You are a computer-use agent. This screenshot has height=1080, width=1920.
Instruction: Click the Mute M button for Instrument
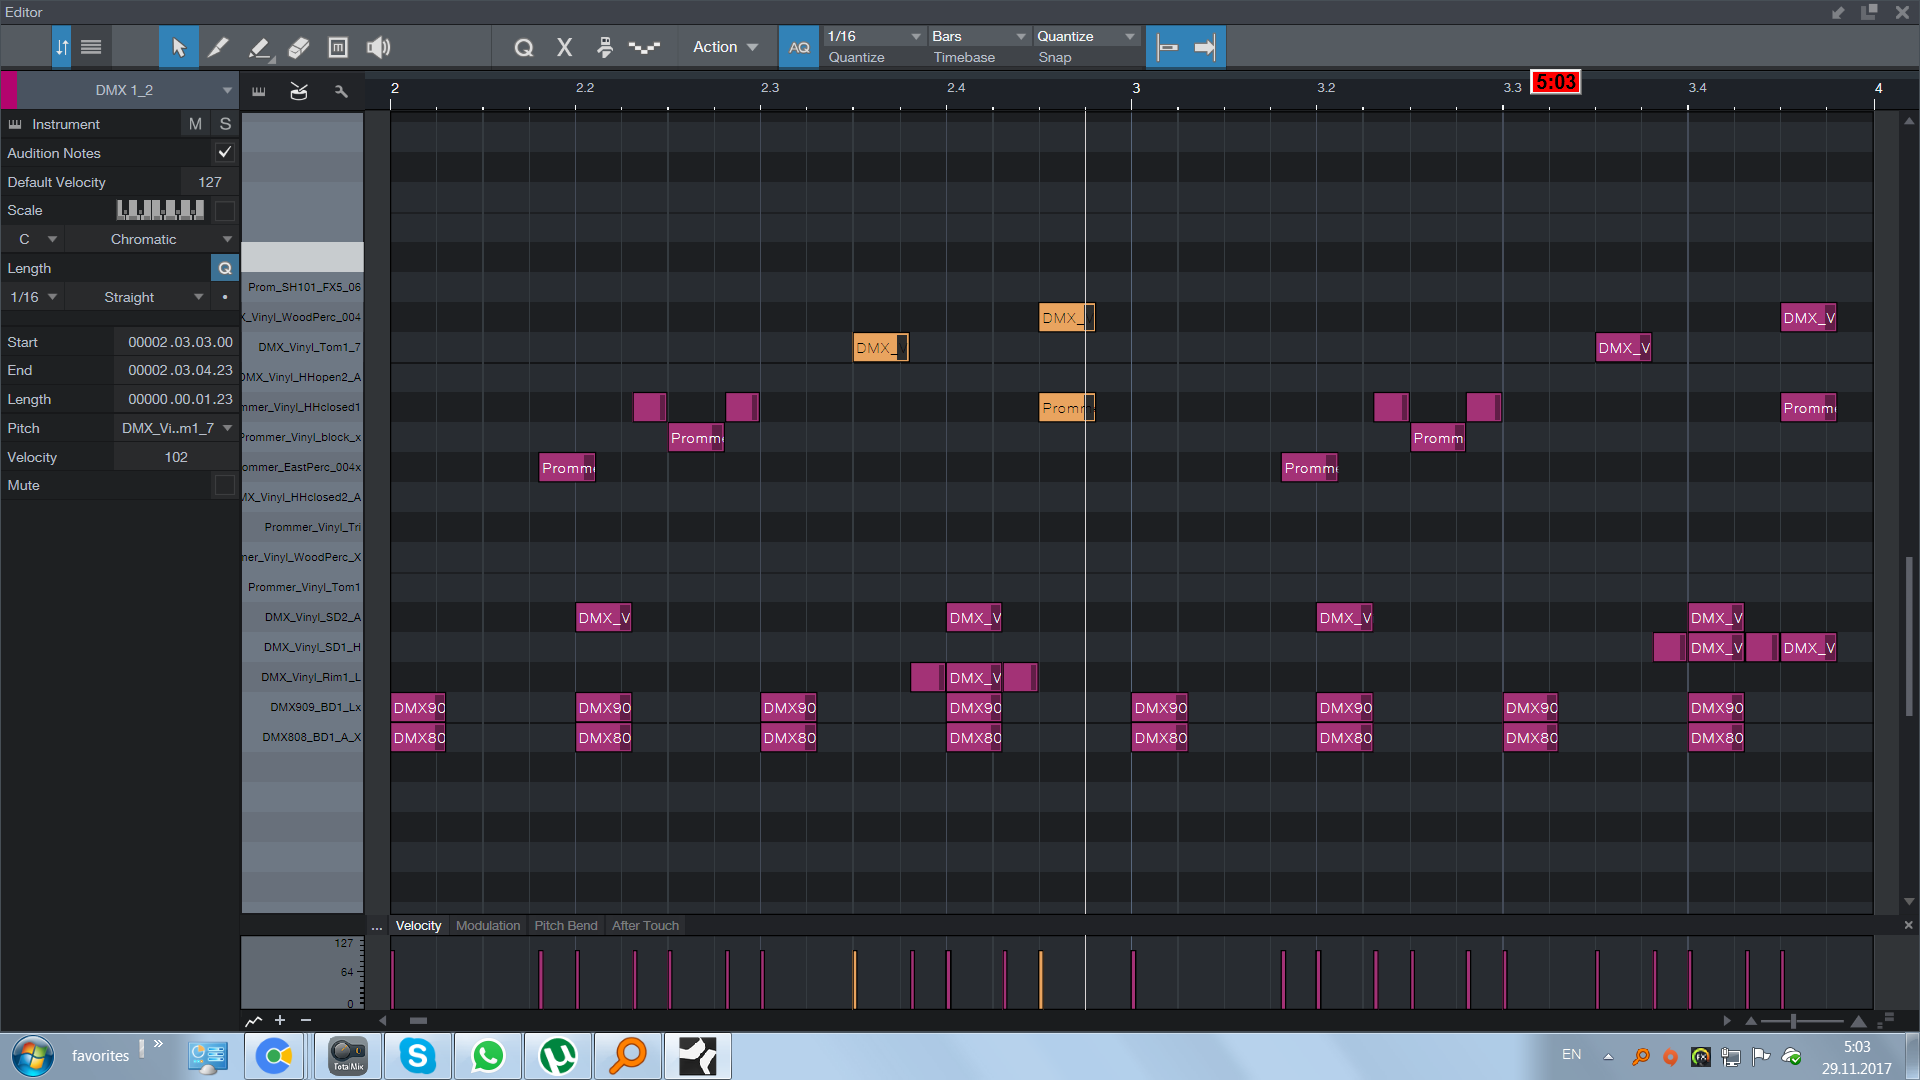[x=195, y=124]
